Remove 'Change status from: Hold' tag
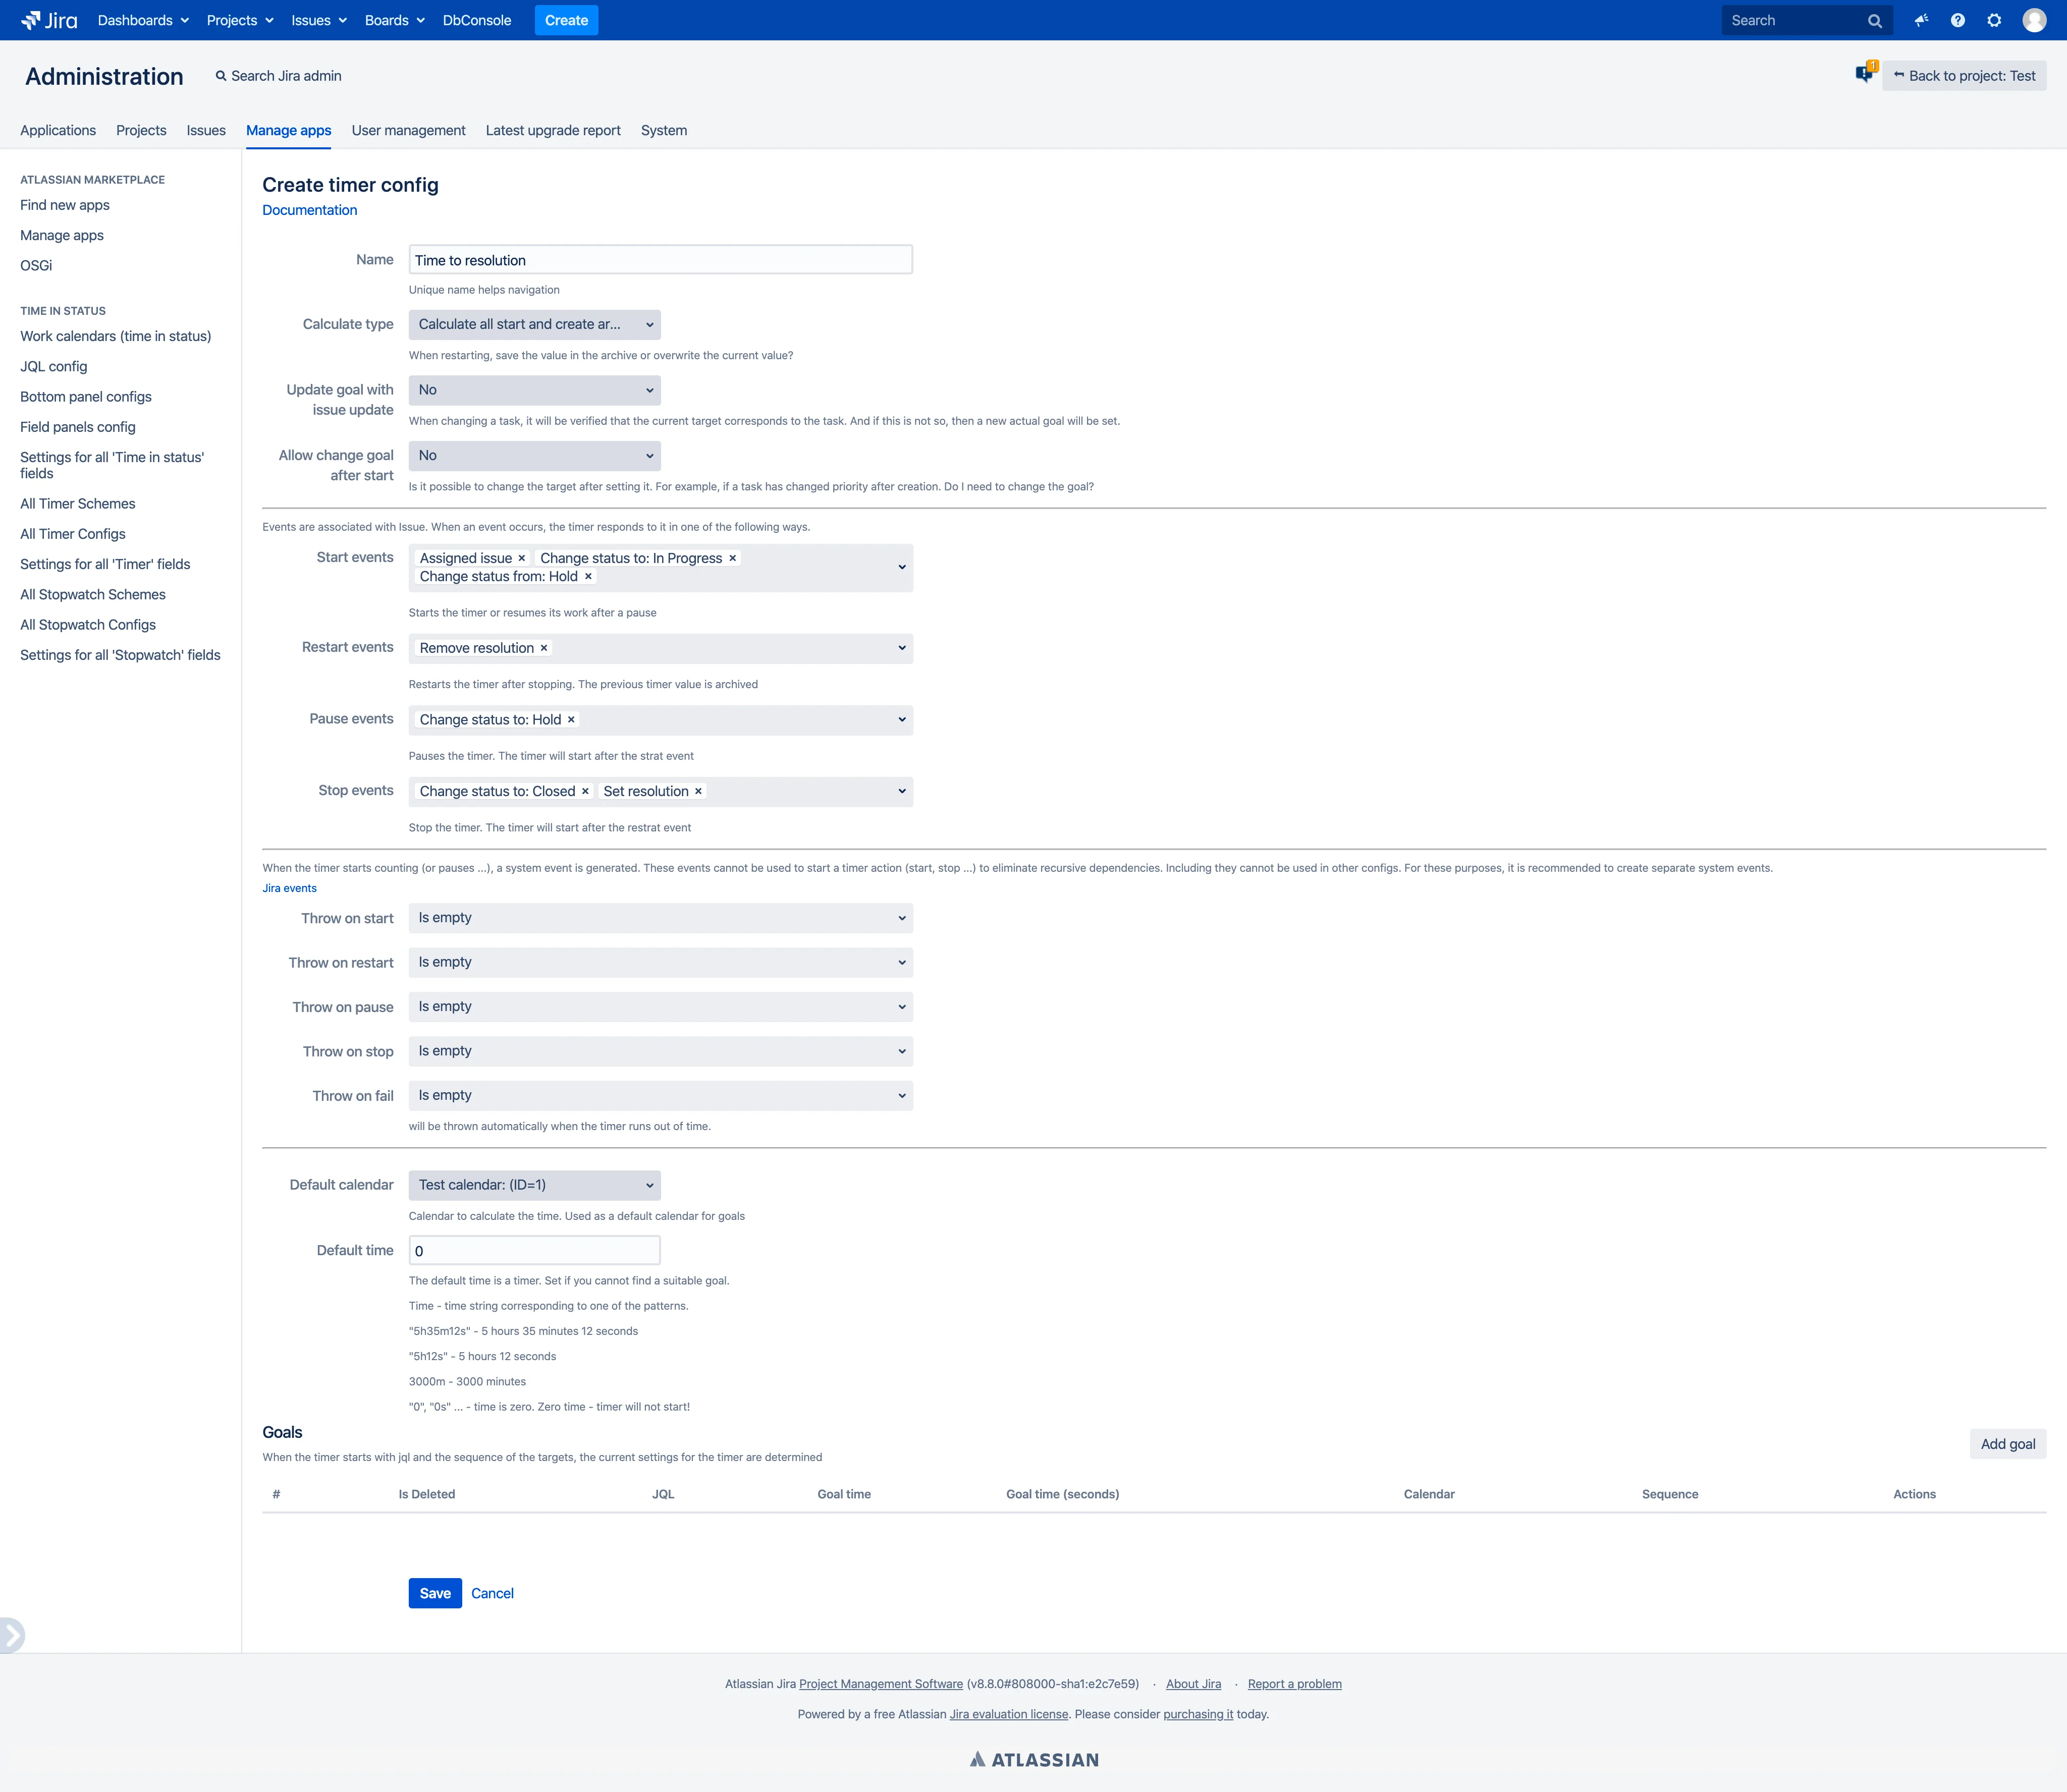 588,576
